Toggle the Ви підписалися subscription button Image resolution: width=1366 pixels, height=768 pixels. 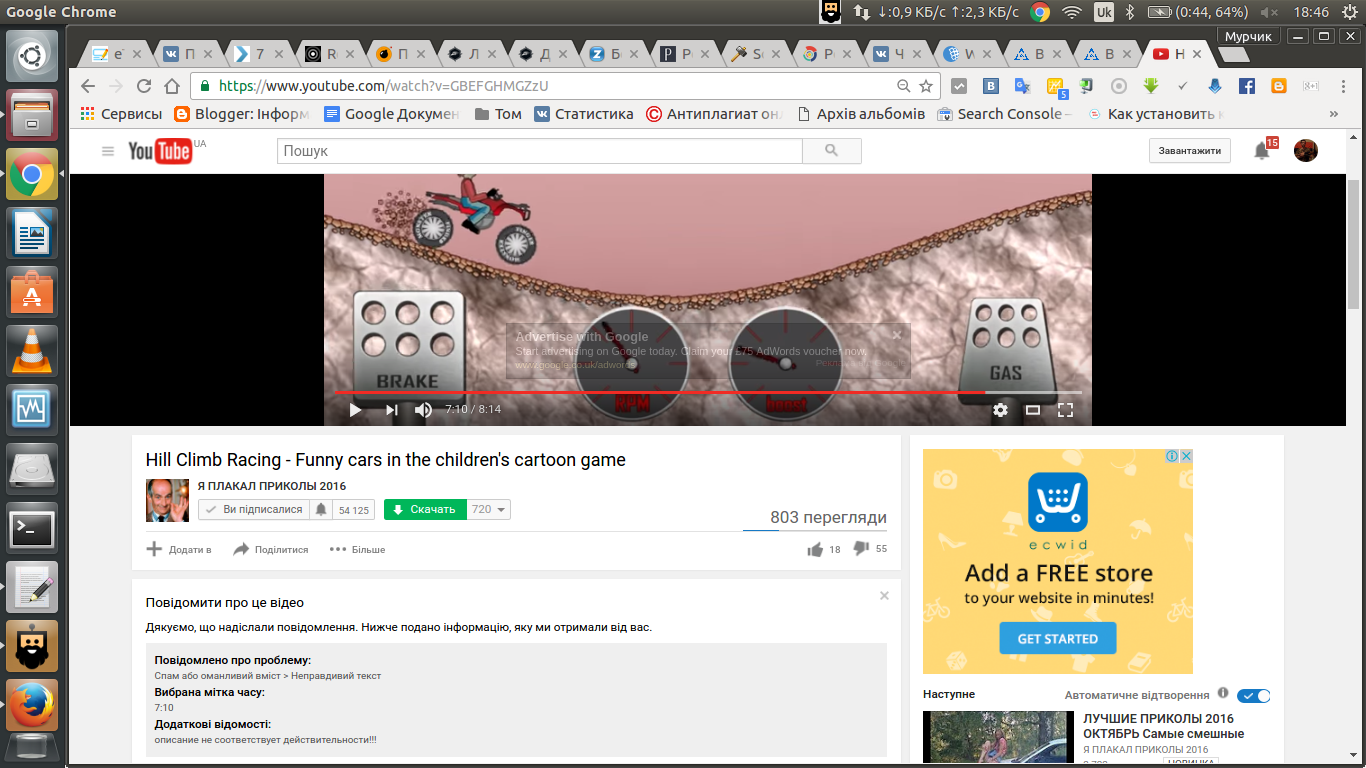click(254, 510)
